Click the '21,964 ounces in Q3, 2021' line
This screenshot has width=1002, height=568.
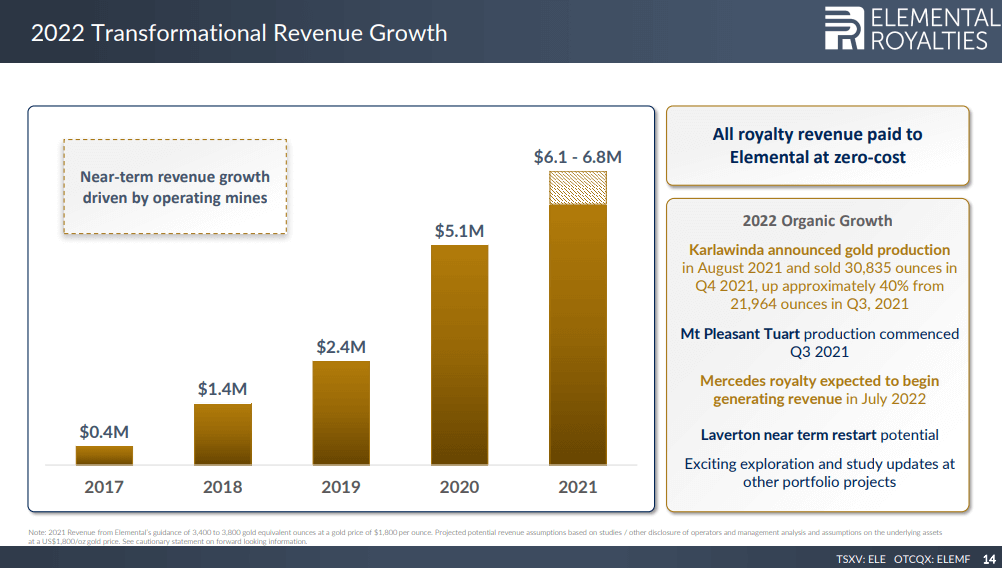[x=819, y=304]
